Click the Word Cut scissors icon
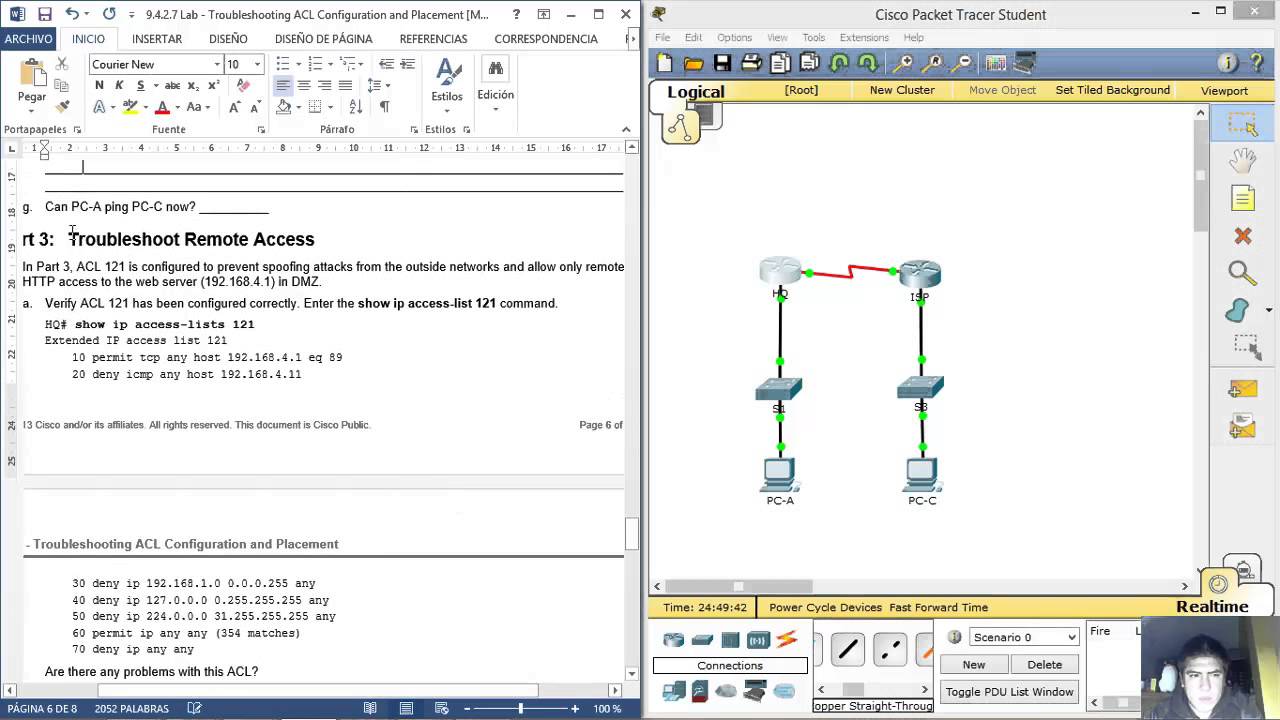This screenshot has width=1280, height=720. pyautogui.click(x=61, y=63)
